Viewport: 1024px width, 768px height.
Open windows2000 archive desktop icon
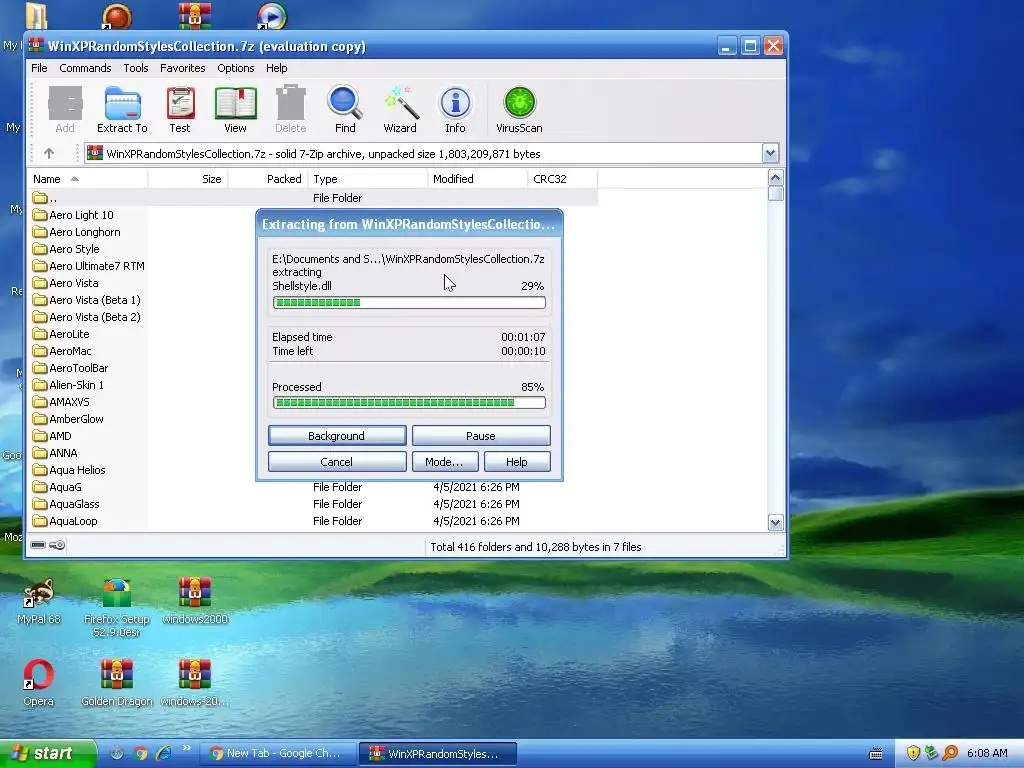[x=195, y=601]
